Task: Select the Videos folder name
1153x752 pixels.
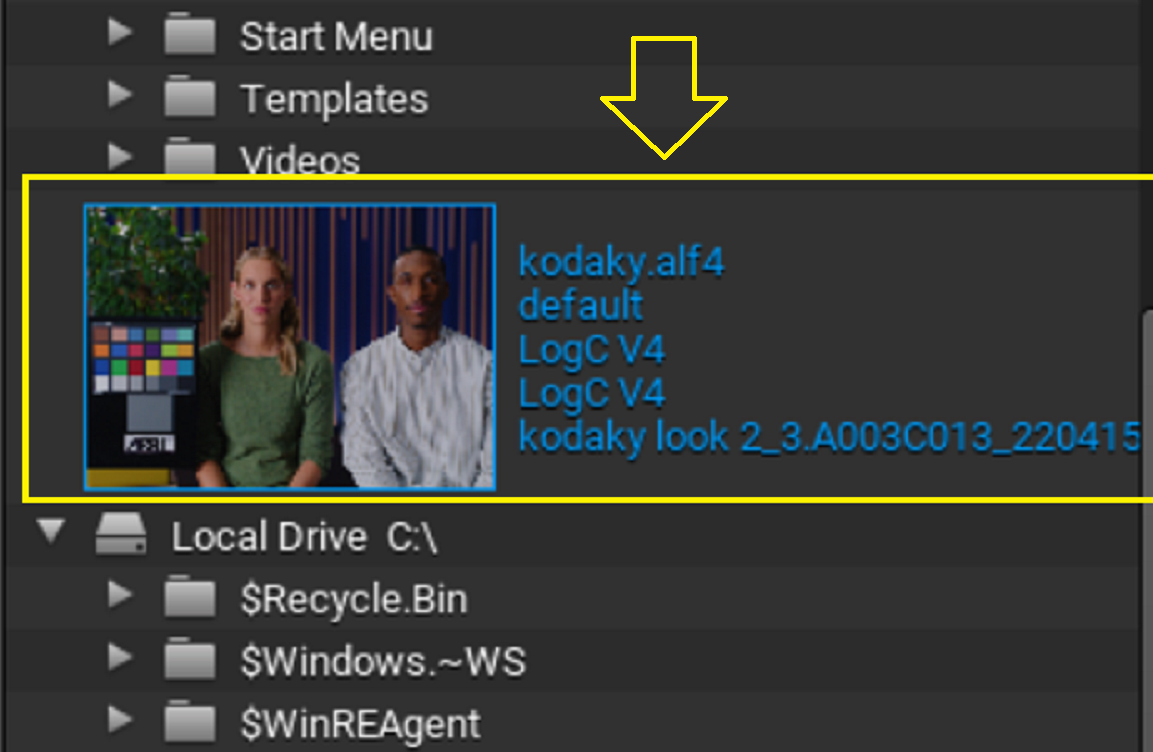Action: coord(300,159)
